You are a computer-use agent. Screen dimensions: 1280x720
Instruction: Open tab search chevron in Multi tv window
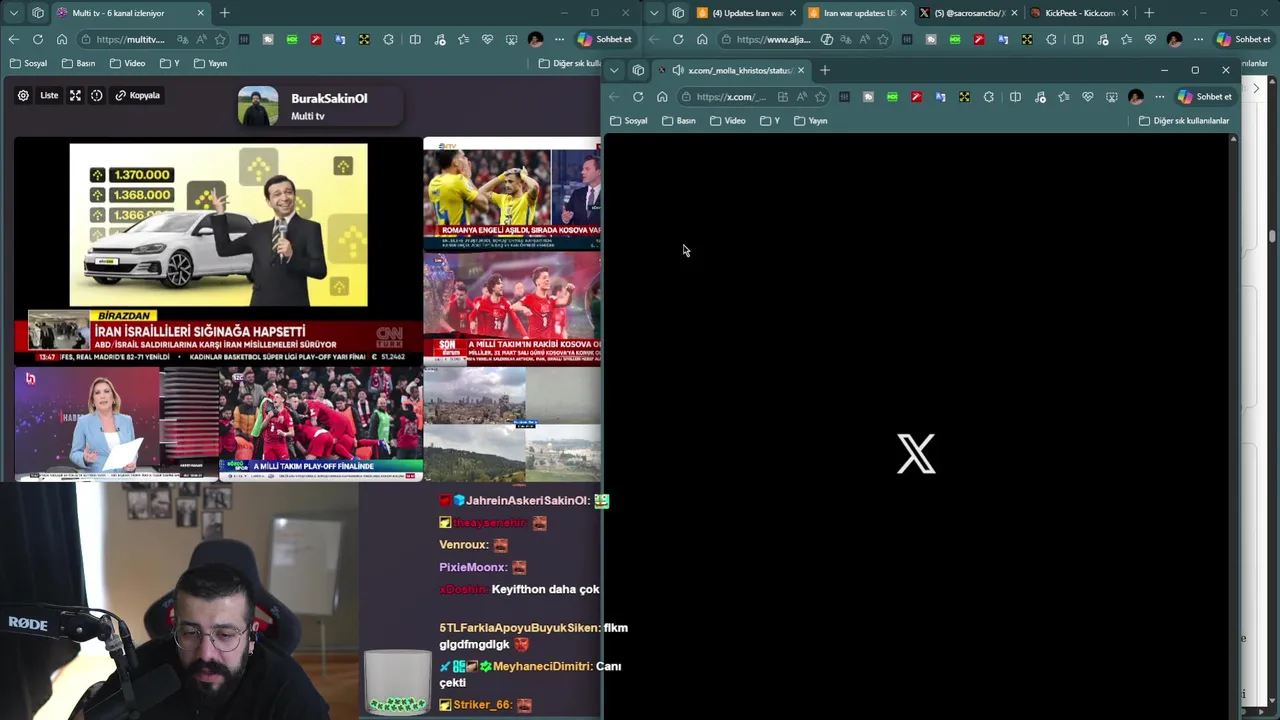point(14,13)
